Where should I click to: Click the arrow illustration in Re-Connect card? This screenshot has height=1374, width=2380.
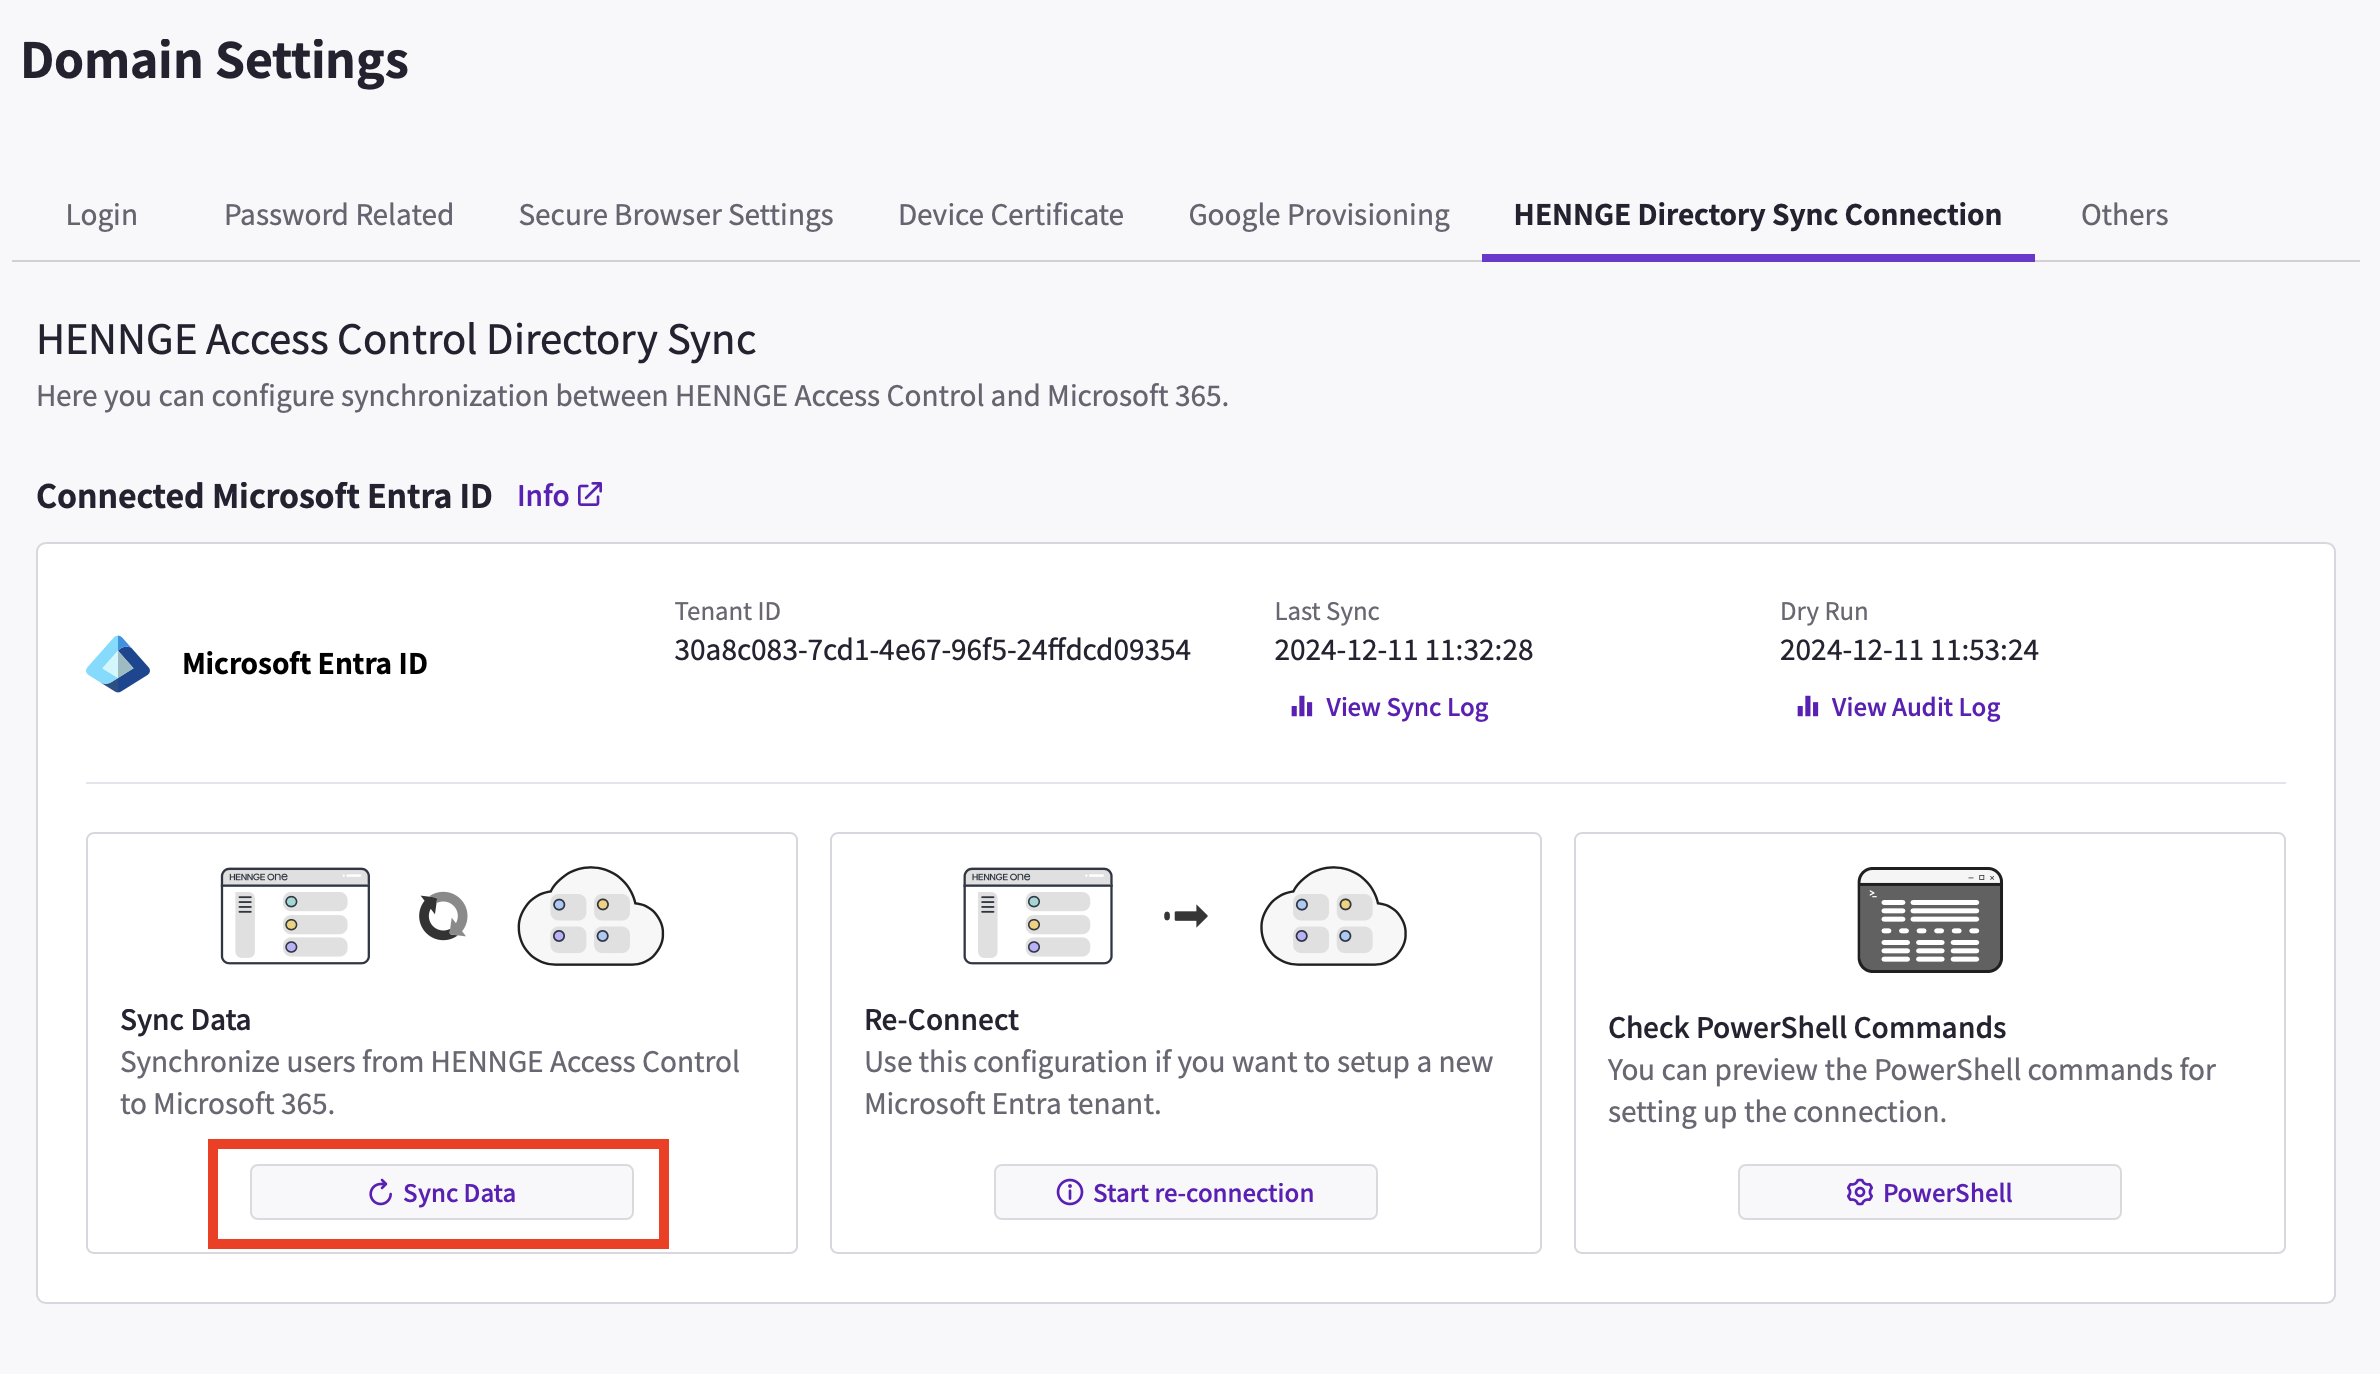[x=1186, y=915]
